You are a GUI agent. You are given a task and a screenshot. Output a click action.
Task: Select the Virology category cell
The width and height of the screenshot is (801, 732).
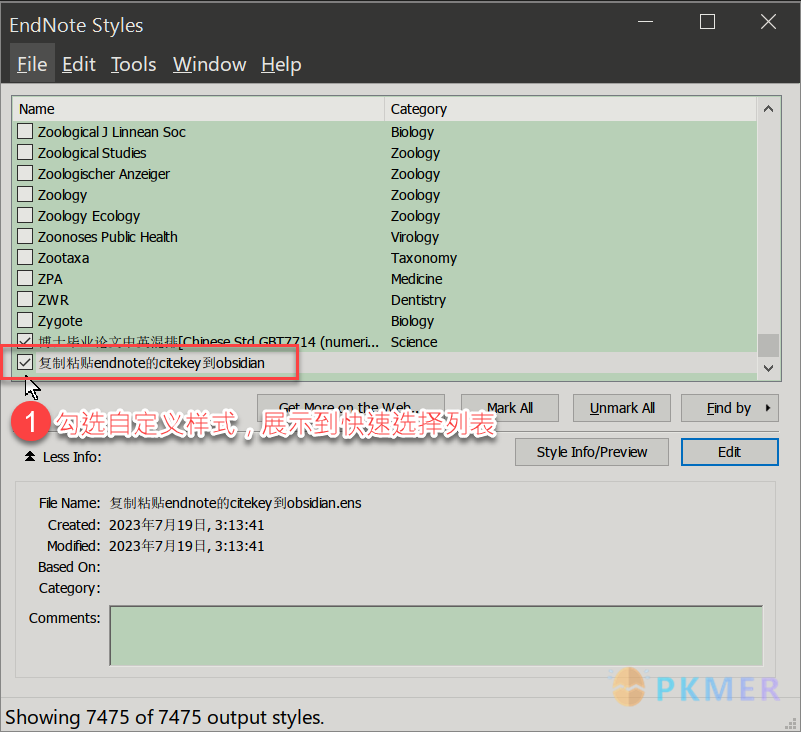point(414,237)
